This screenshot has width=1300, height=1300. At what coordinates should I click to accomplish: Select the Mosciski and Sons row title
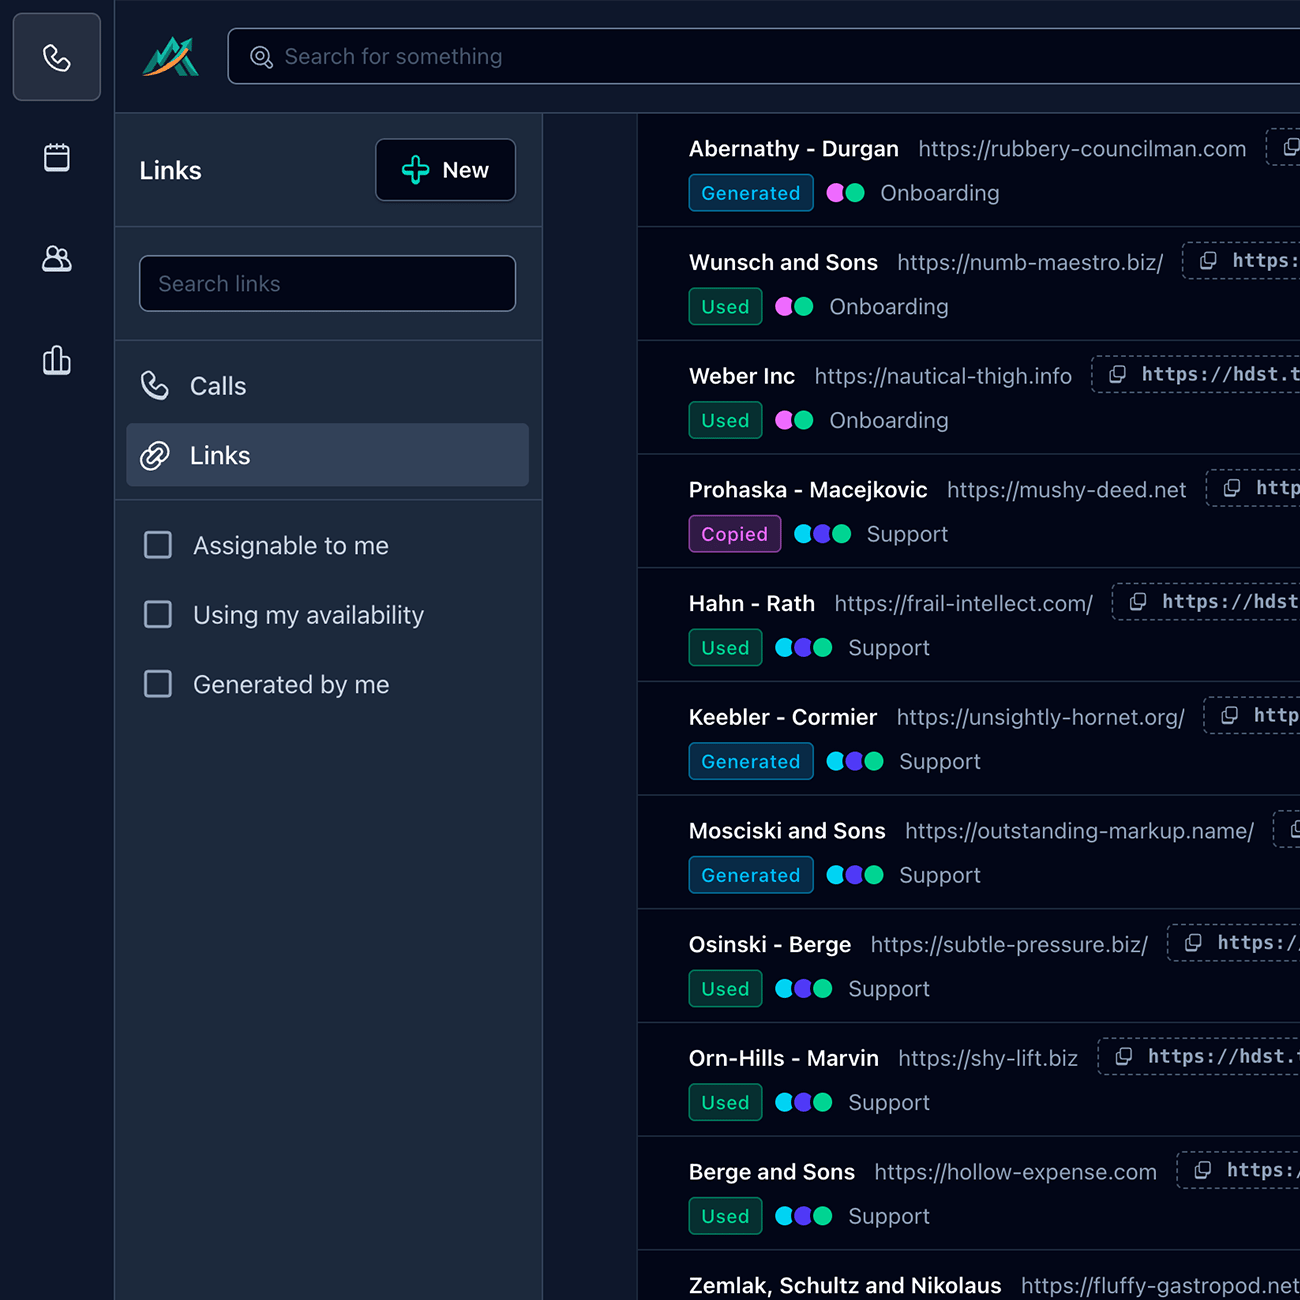tap(787, 831)
